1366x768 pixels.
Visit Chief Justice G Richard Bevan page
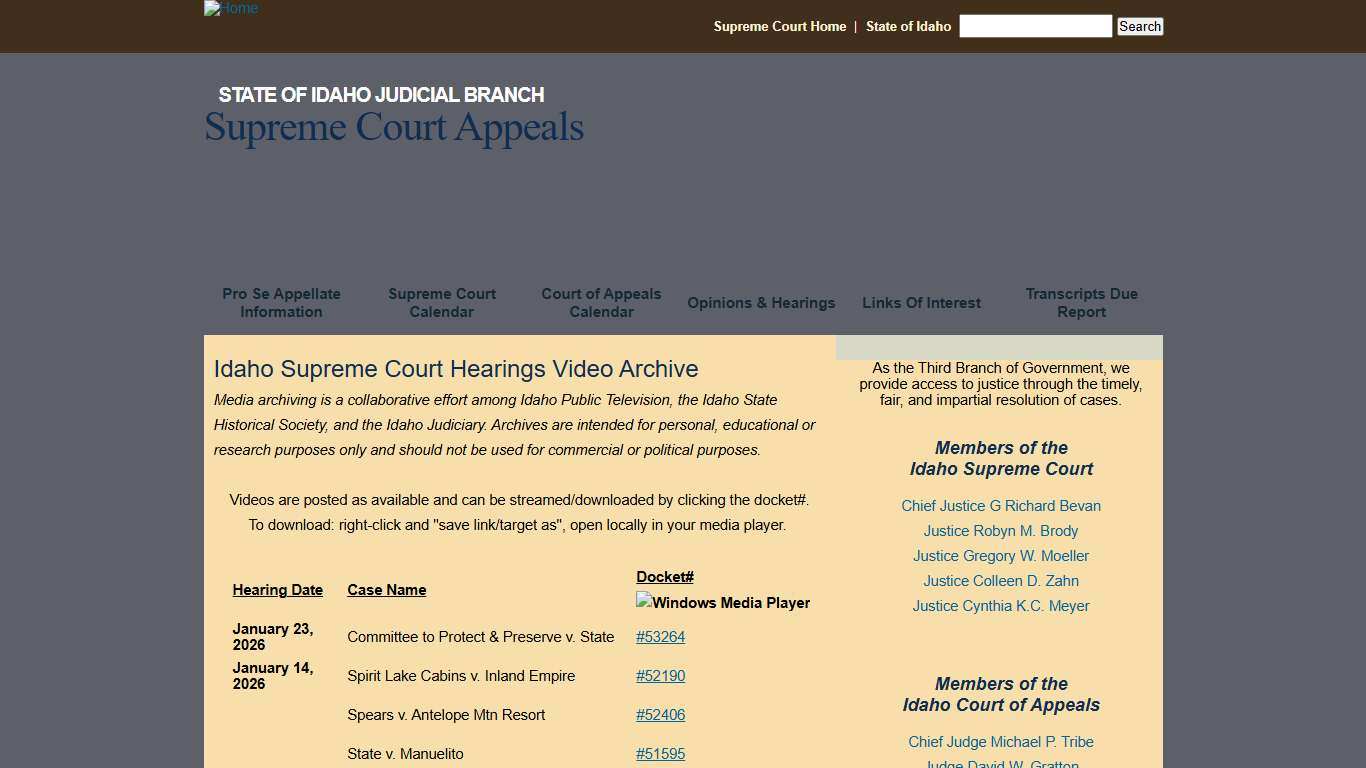[1001, 506]
